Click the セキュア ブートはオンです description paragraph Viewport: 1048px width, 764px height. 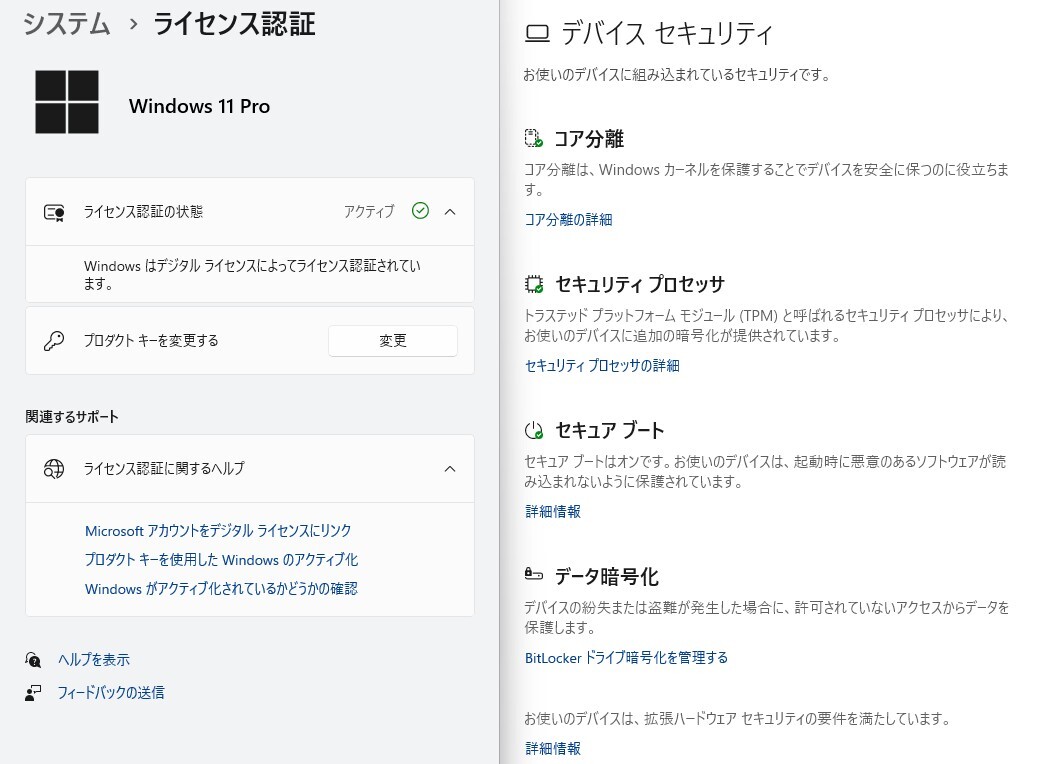pos(765,472)
